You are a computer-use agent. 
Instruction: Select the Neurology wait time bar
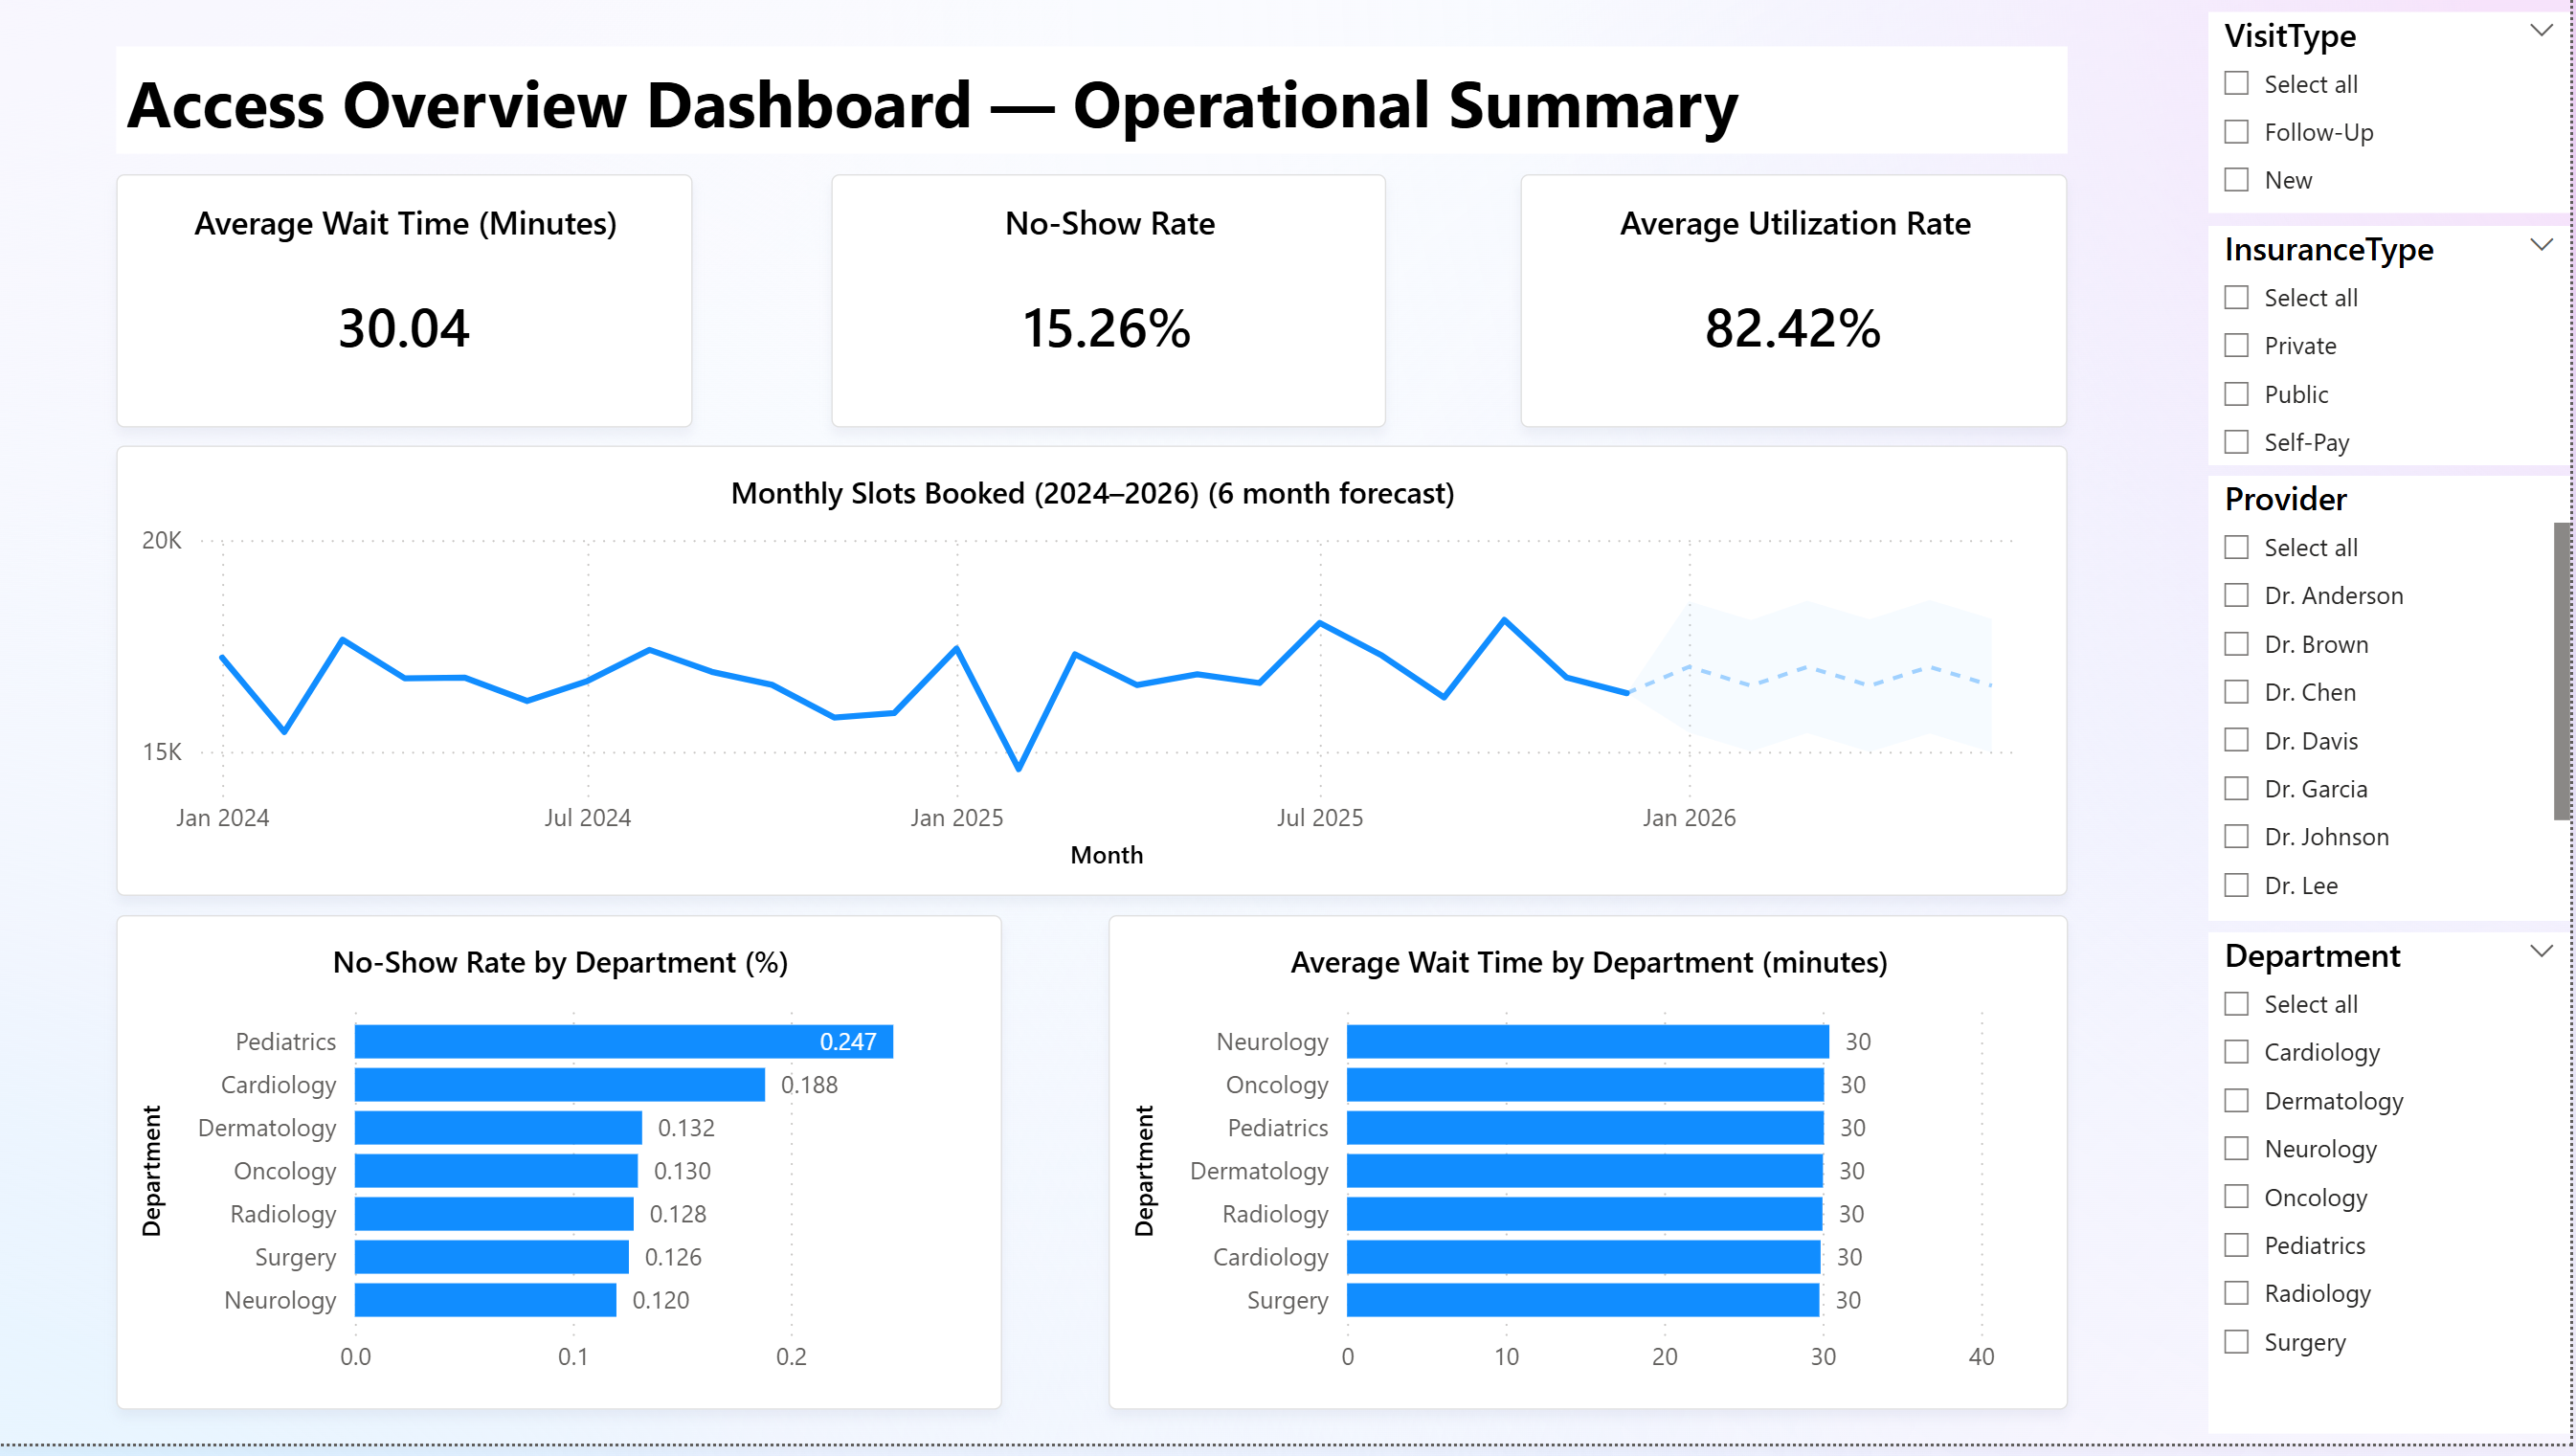[x=1586, y=1041]
